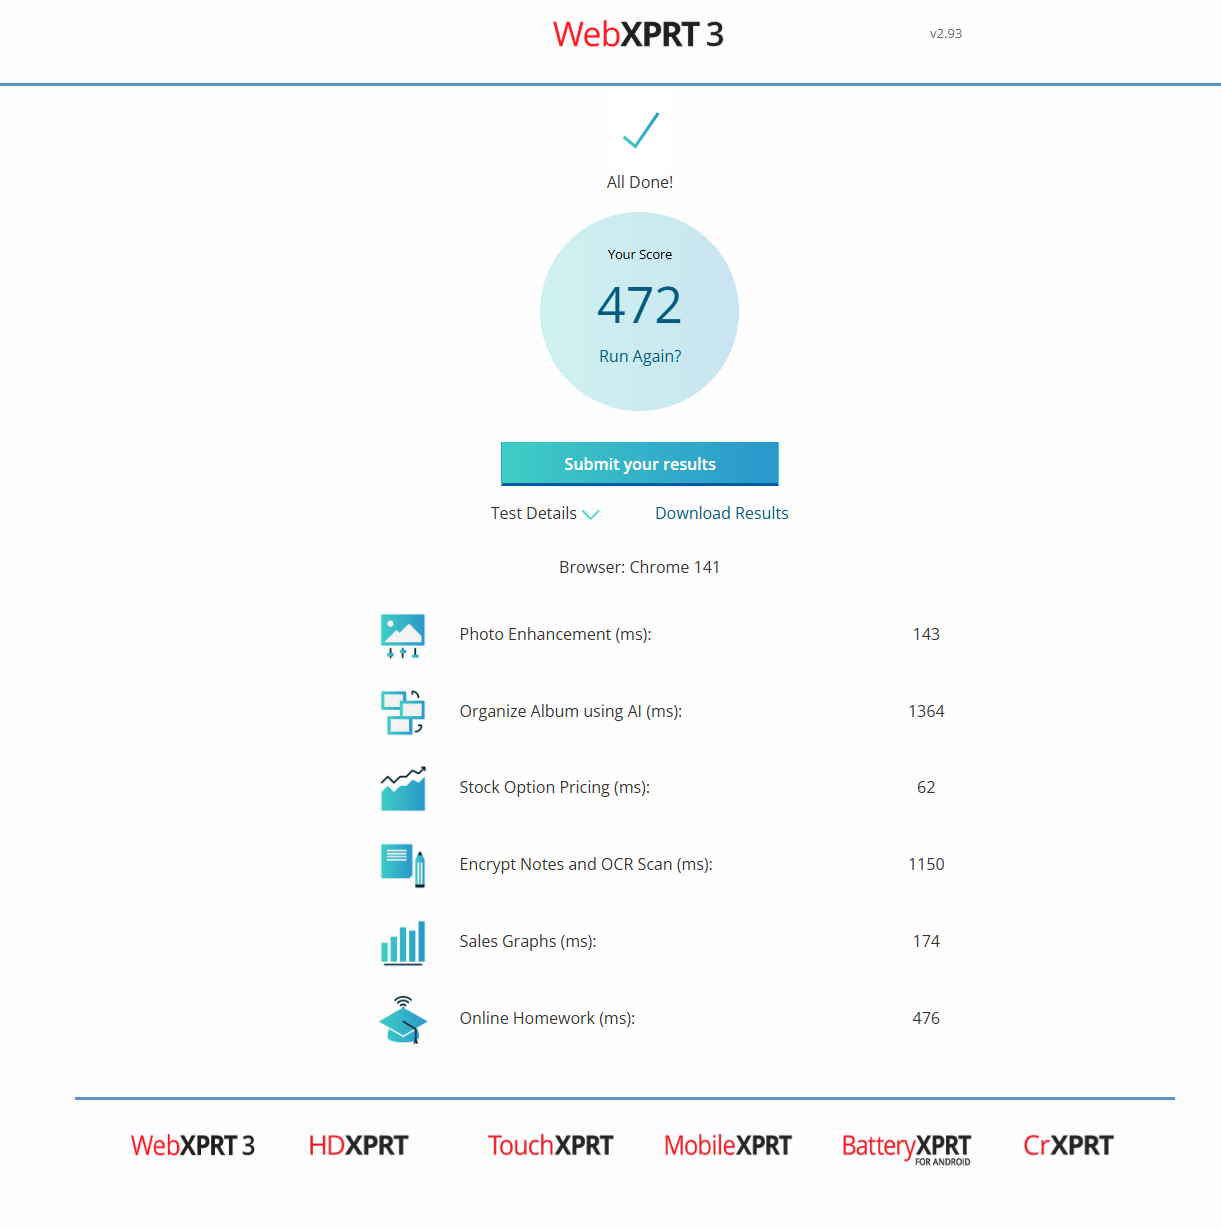Click the Organize Album using AI icon
The width and height of the screenshot is (1221, 1229).
(403, 712)
